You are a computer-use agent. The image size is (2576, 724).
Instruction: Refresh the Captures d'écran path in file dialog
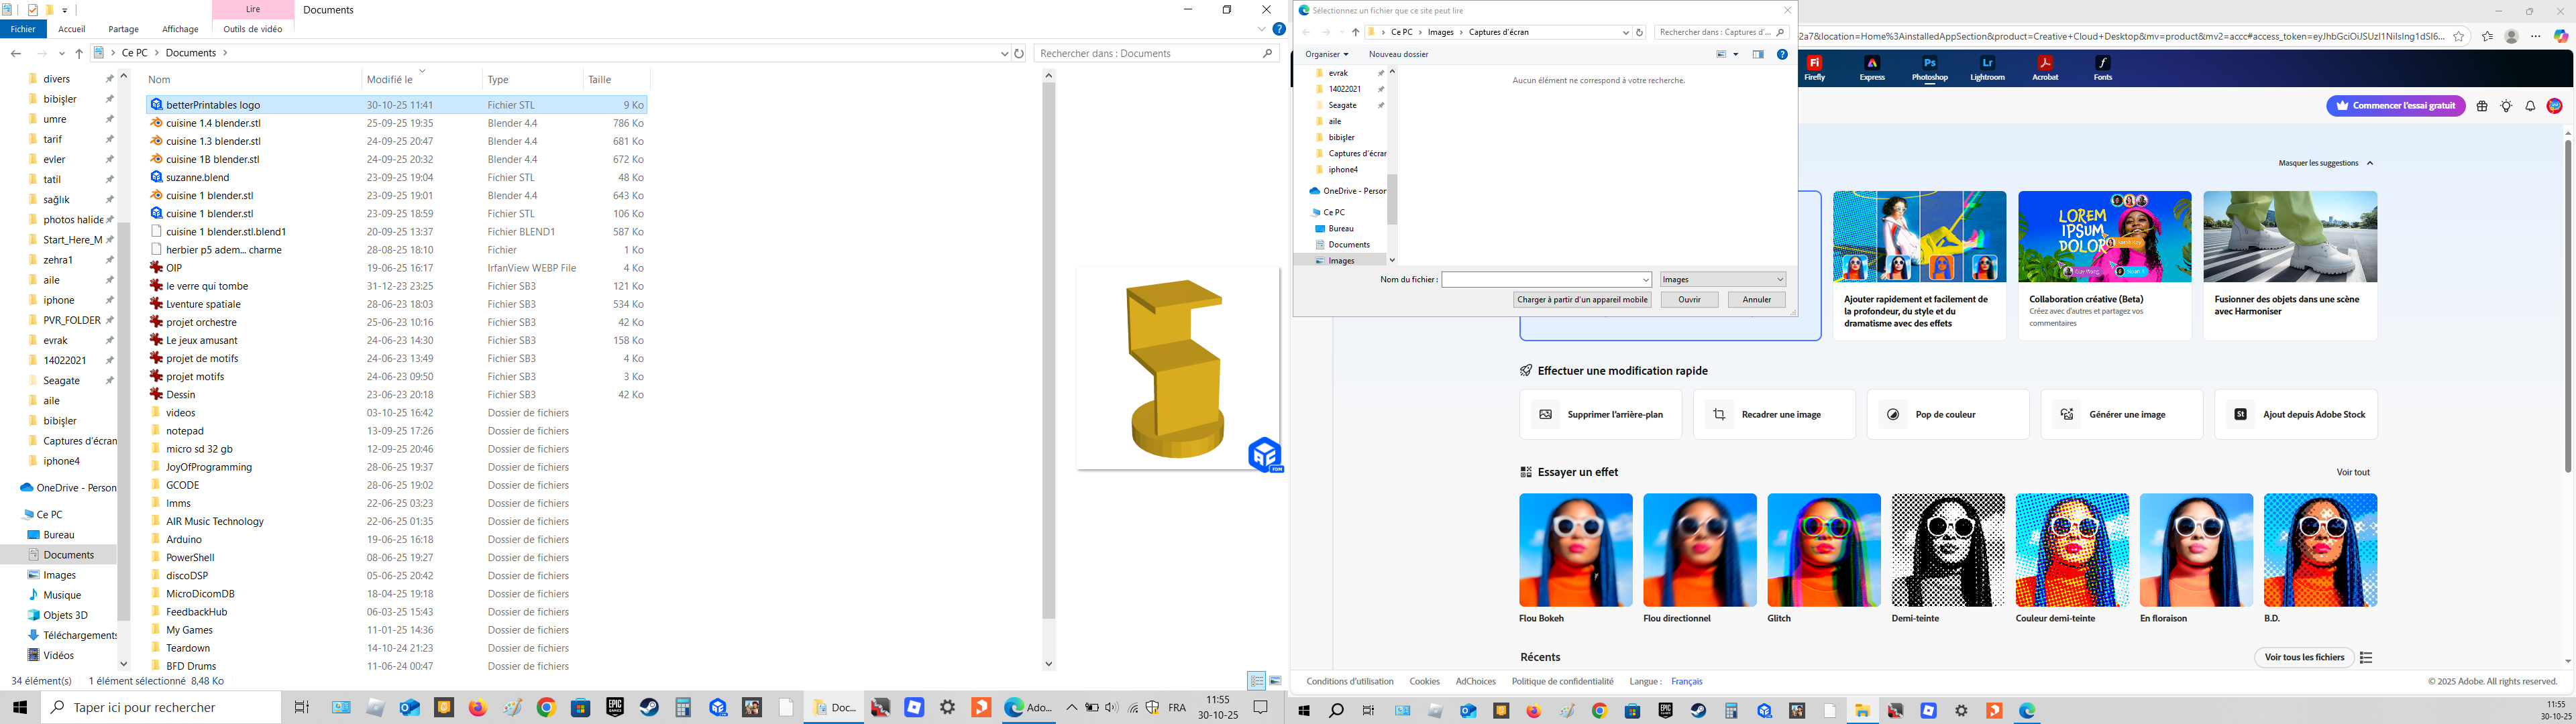tap(1640, 32)
